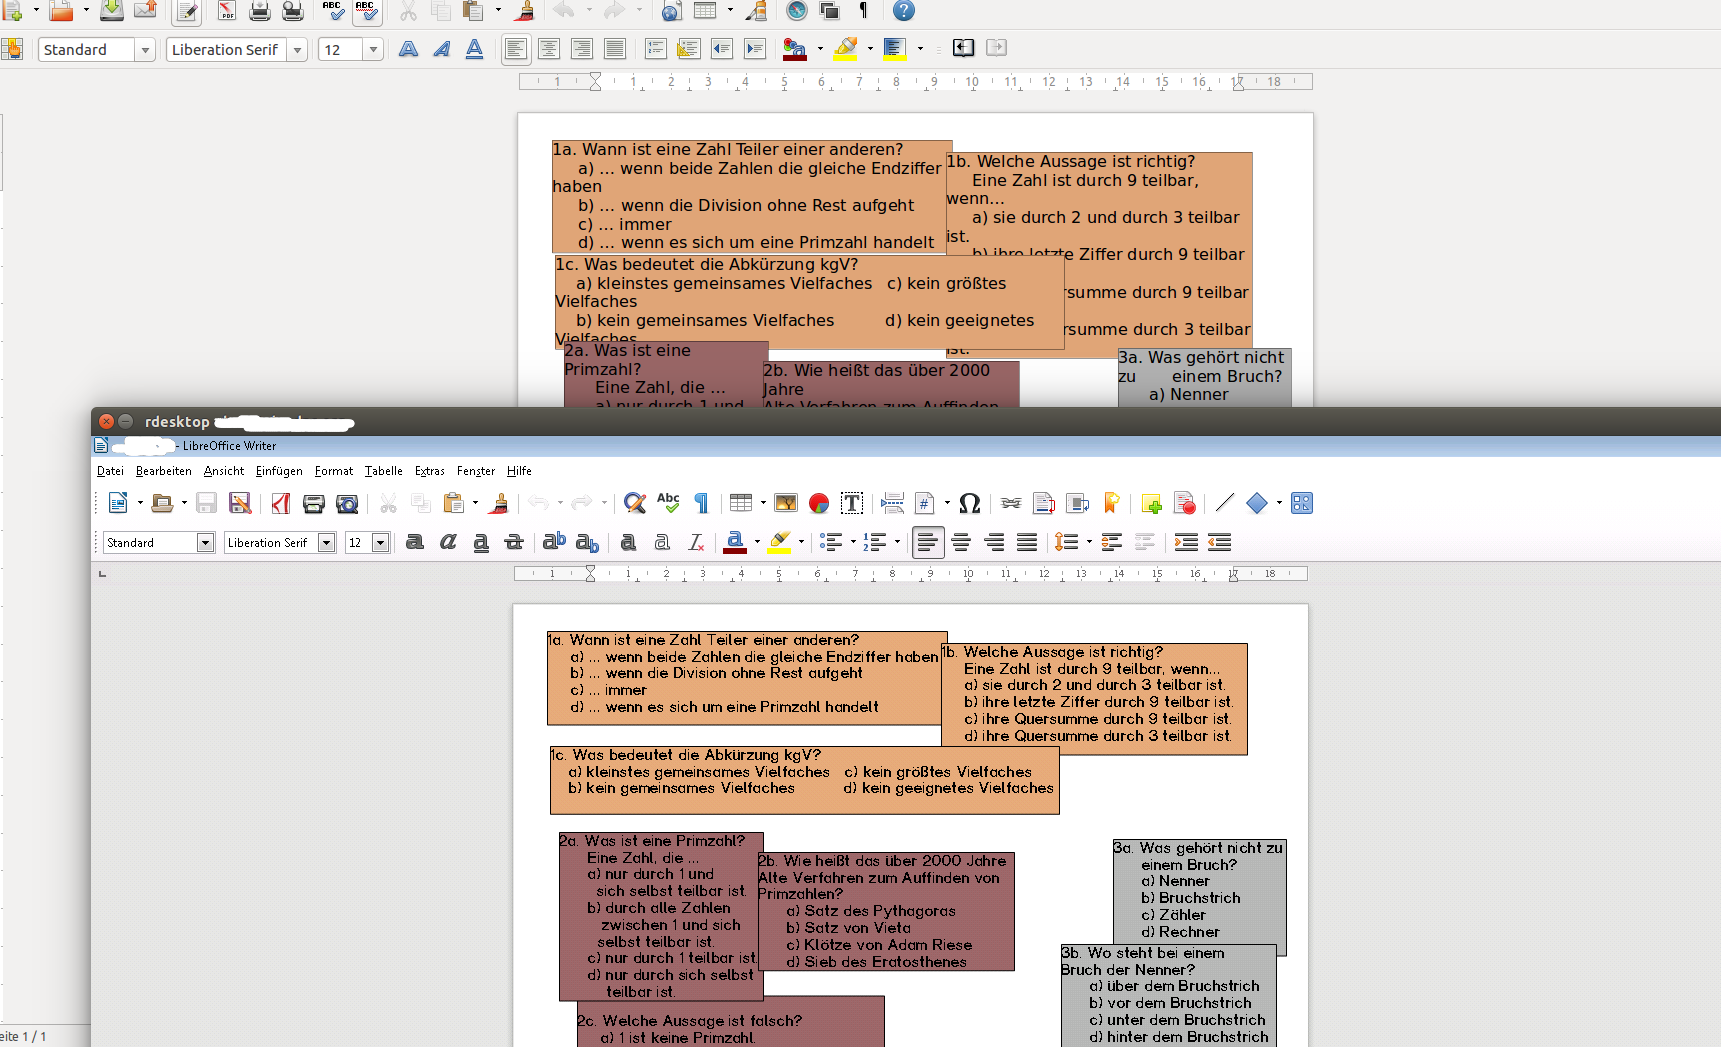The image size is (1721, 1047).
Task: Open Bearbeiten menu
Action: click(x=163, y=471)
